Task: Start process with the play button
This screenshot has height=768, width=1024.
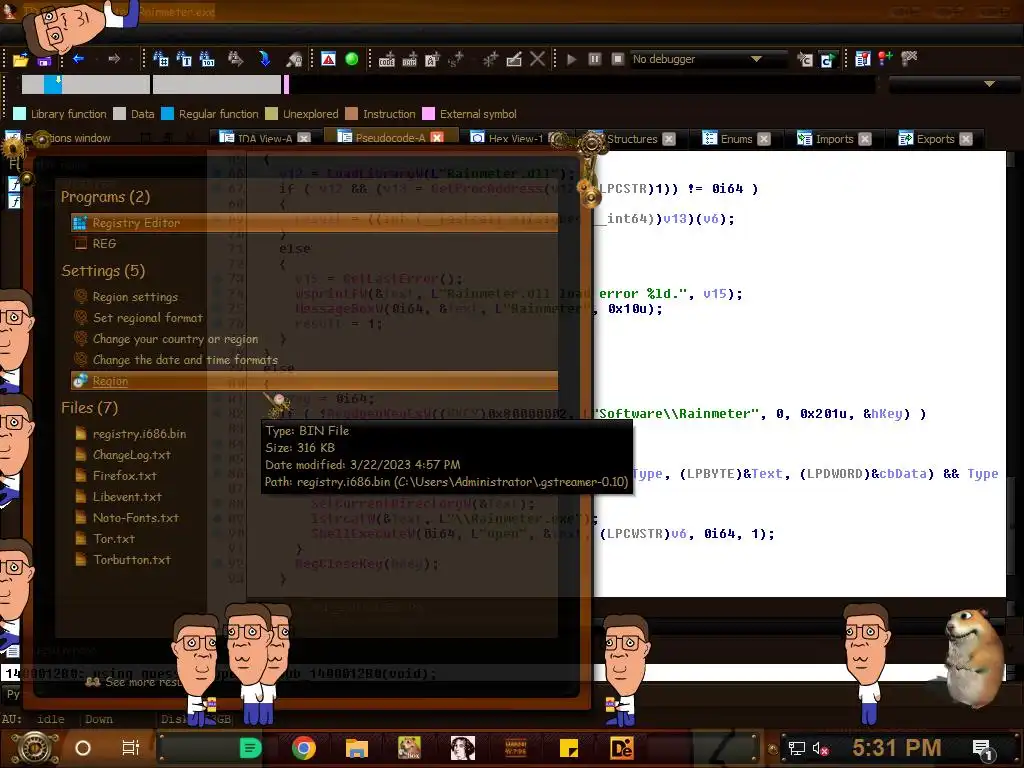Action: [x=571, y=59]
